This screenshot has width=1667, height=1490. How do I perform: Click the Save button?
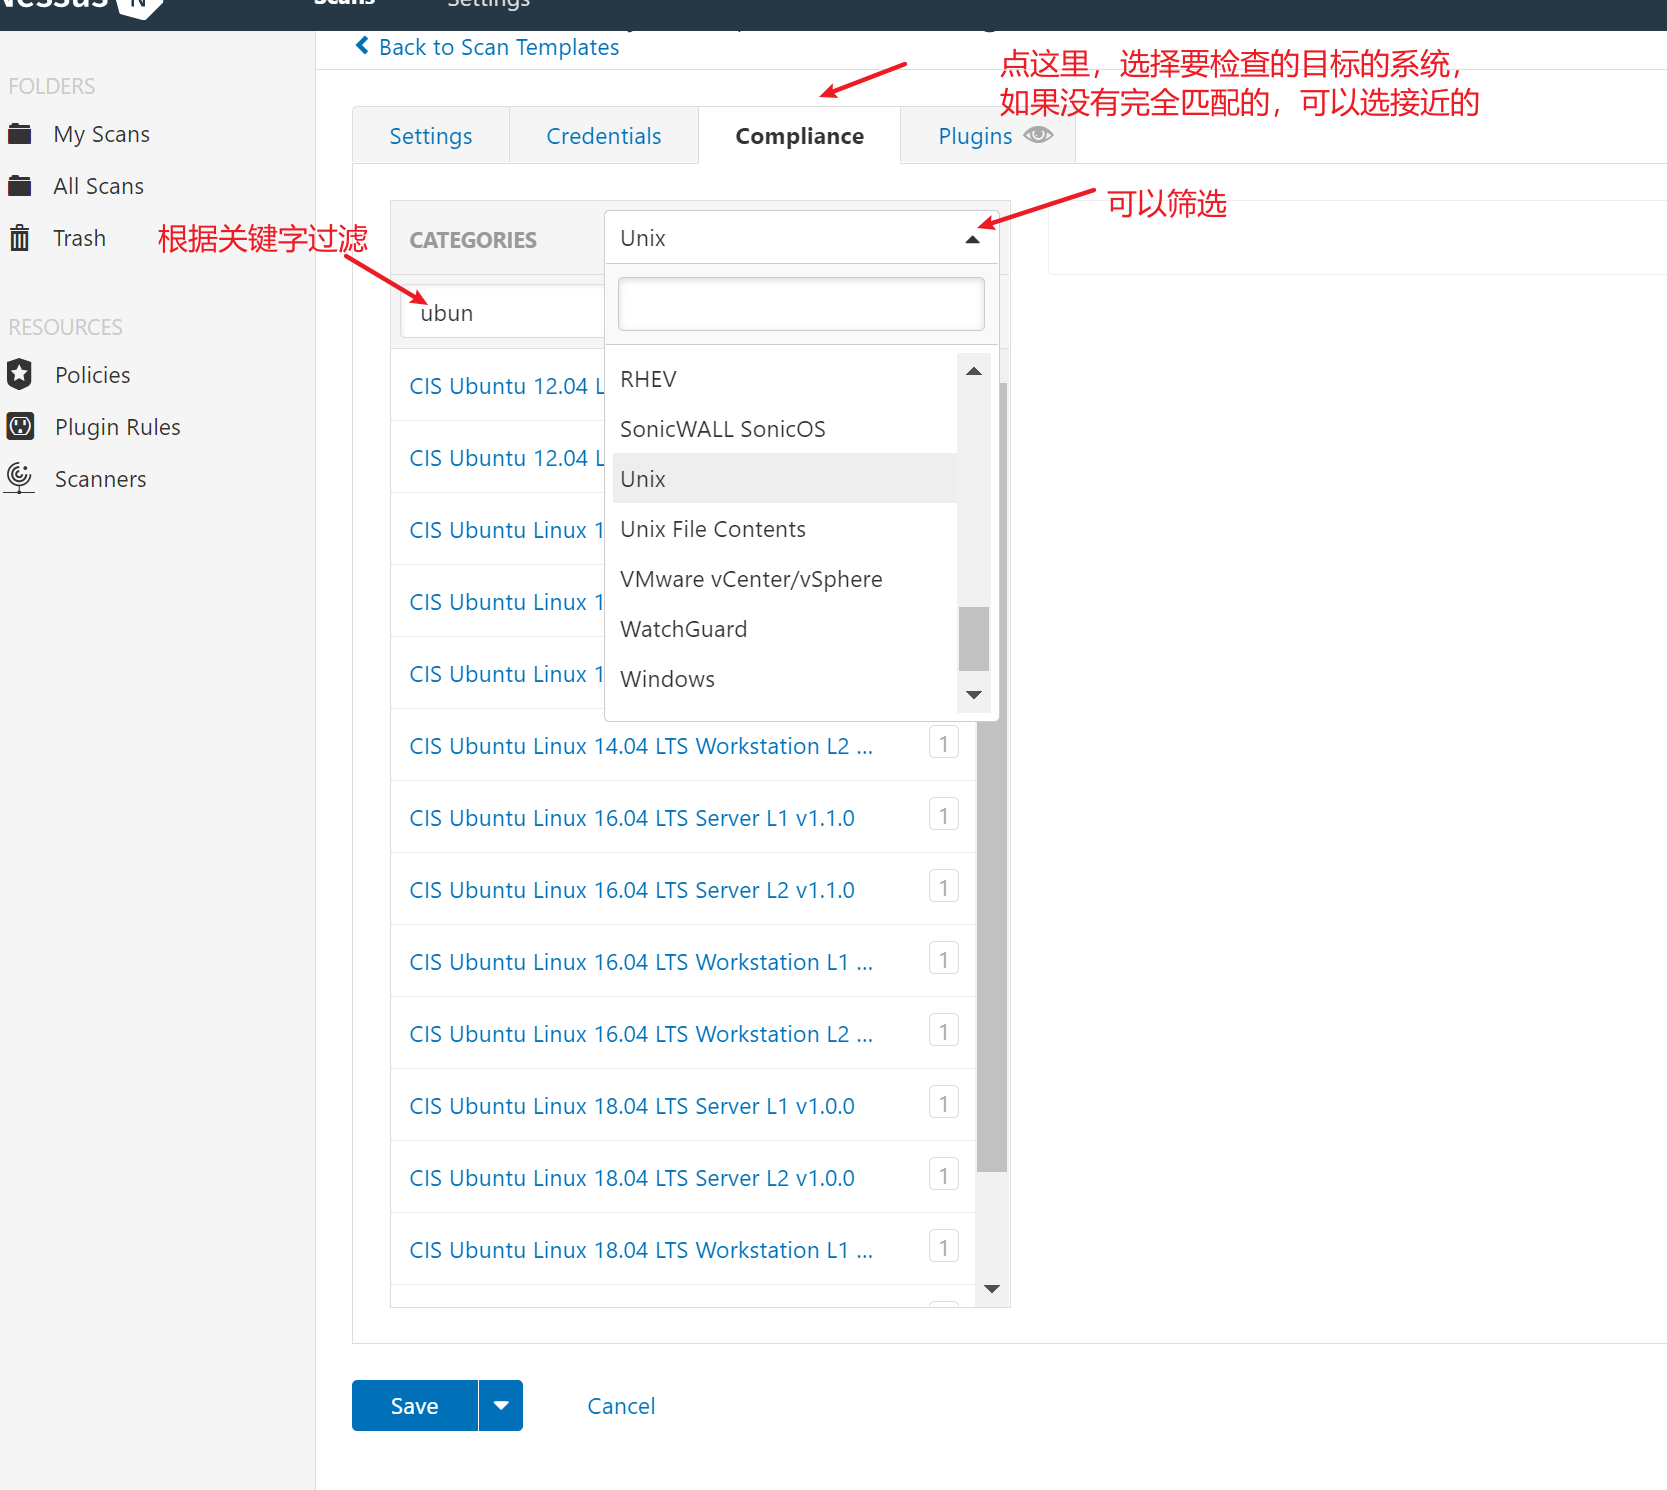414,1405
